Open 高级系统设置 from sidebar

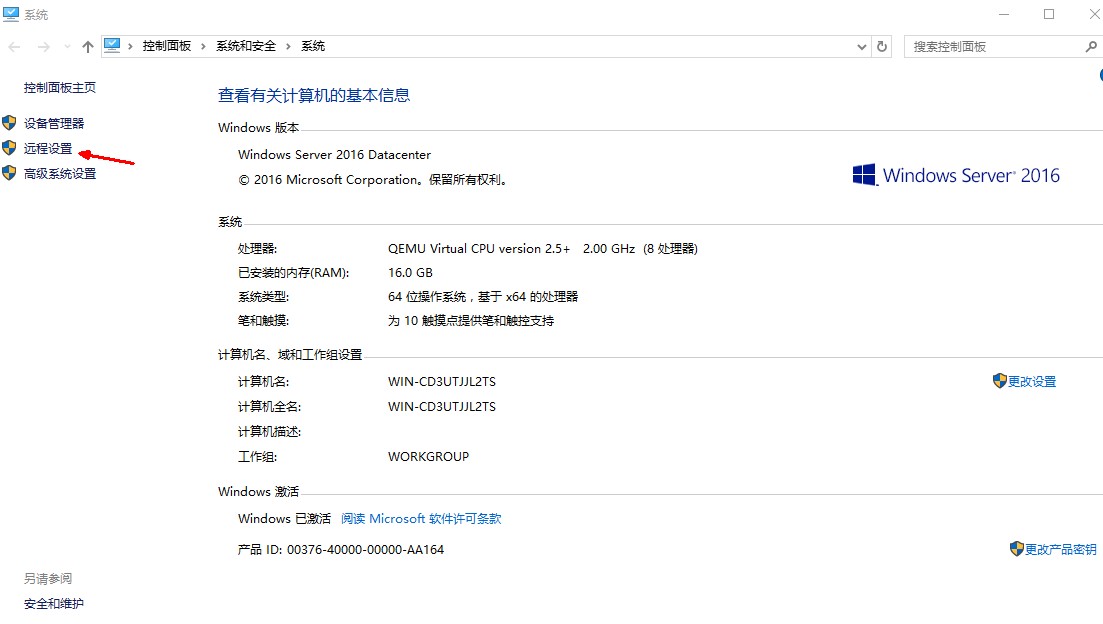point(60,173)
